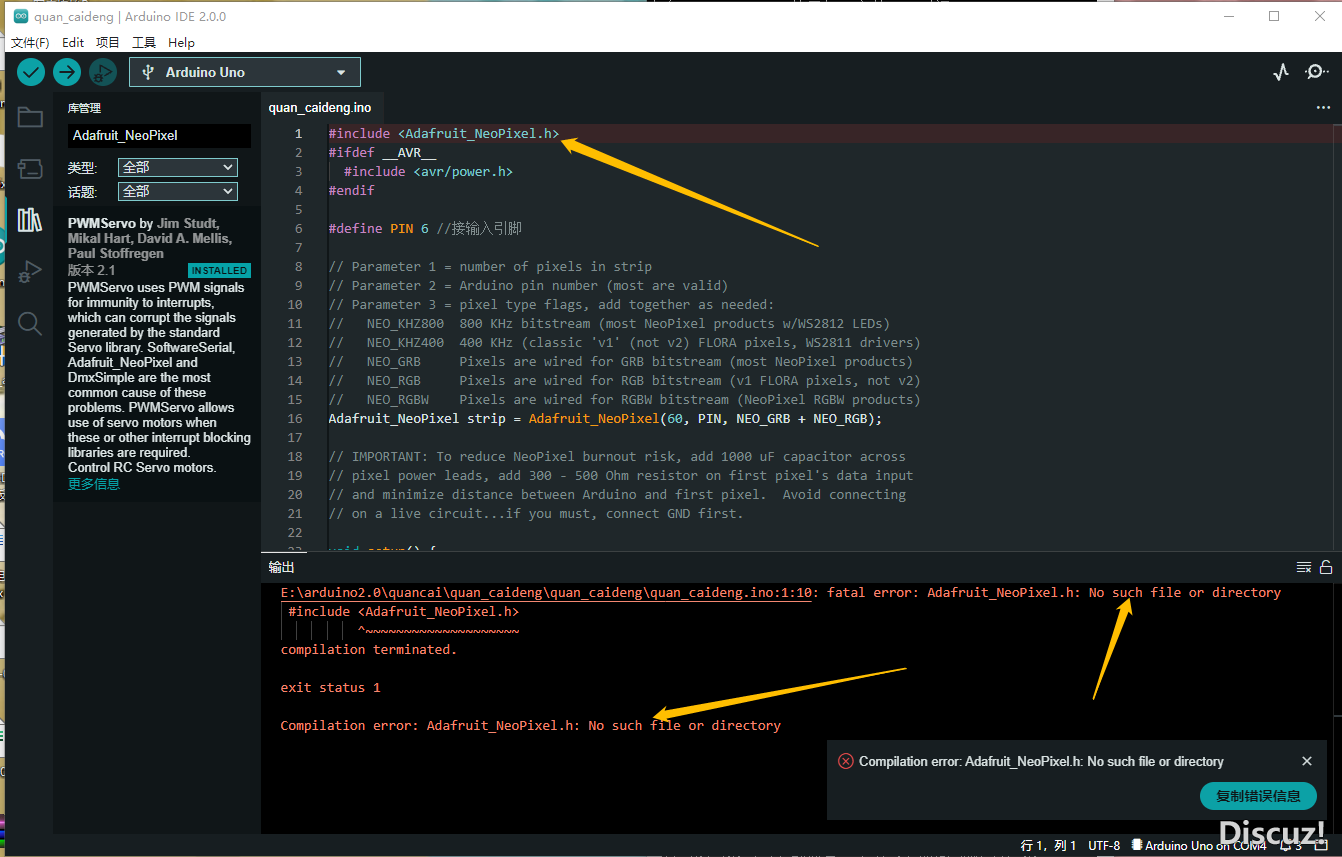Select the quan_caideng.ino tab

(x=320, y=108)
